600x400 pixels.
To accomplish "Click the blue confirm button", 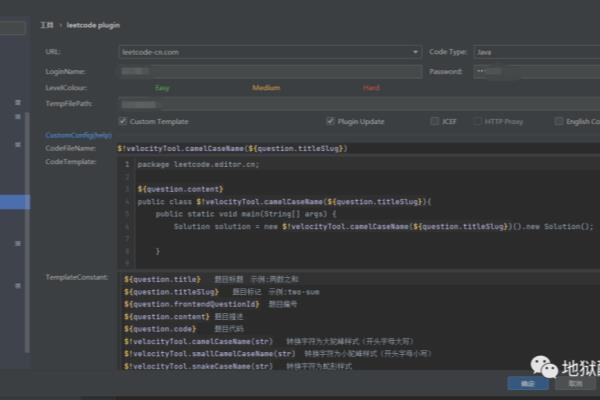I will tap(528, 383).
